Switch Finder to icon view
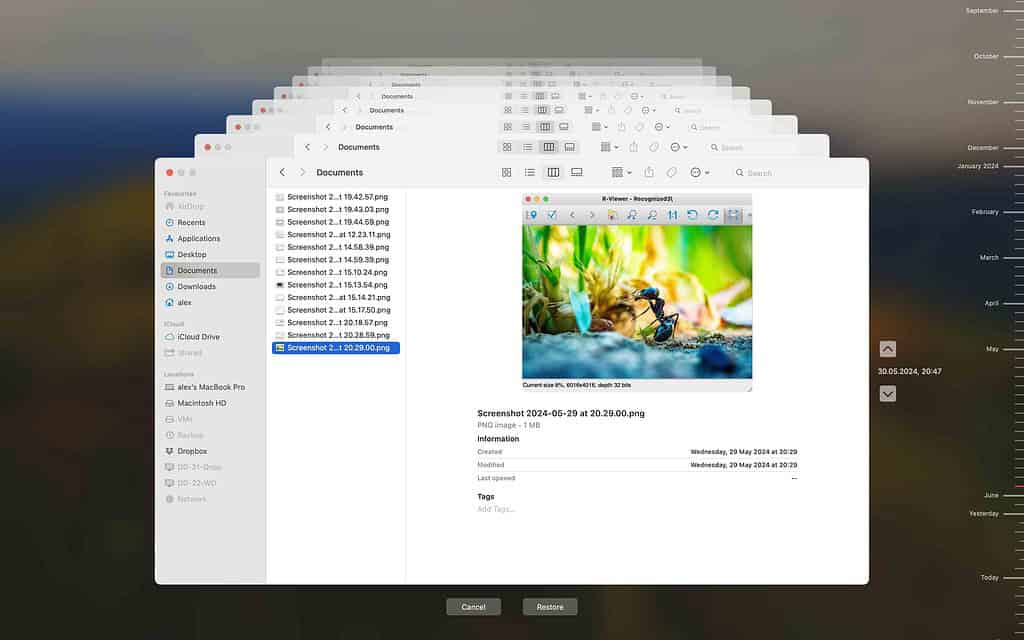The width and height of the screenshot is (1024, 640). (507, 172)
